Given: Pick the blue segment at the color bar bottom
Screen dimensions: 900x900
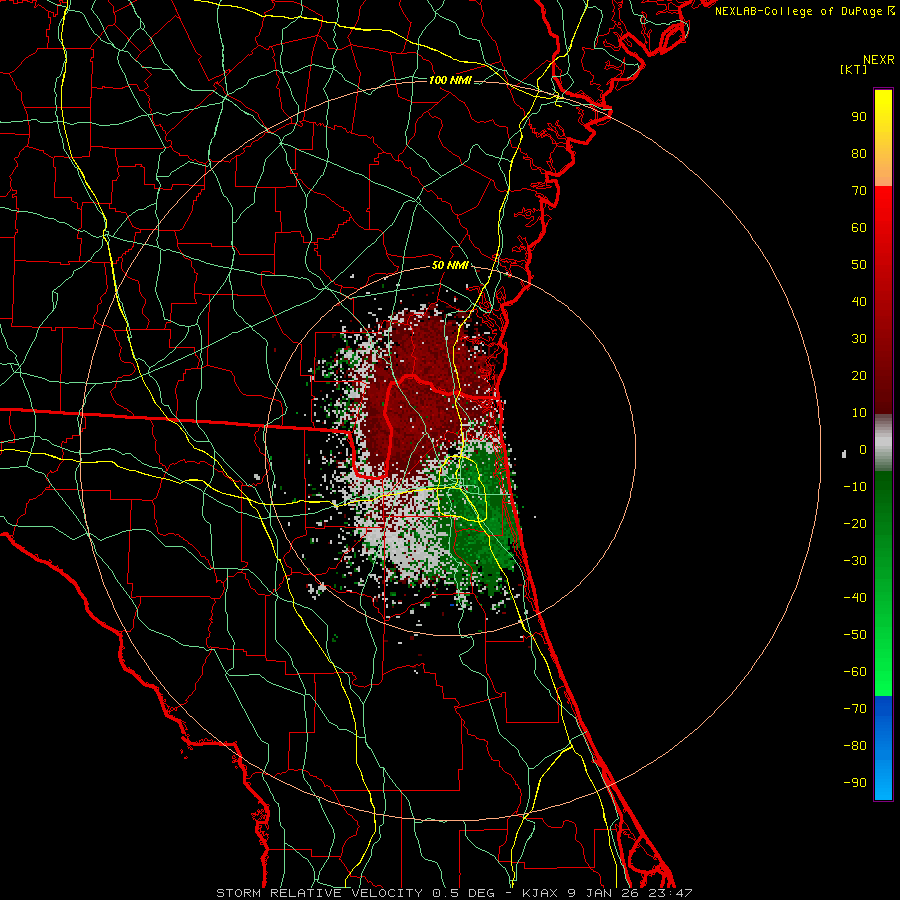Looking at the screenshot, I should point(883,748).
